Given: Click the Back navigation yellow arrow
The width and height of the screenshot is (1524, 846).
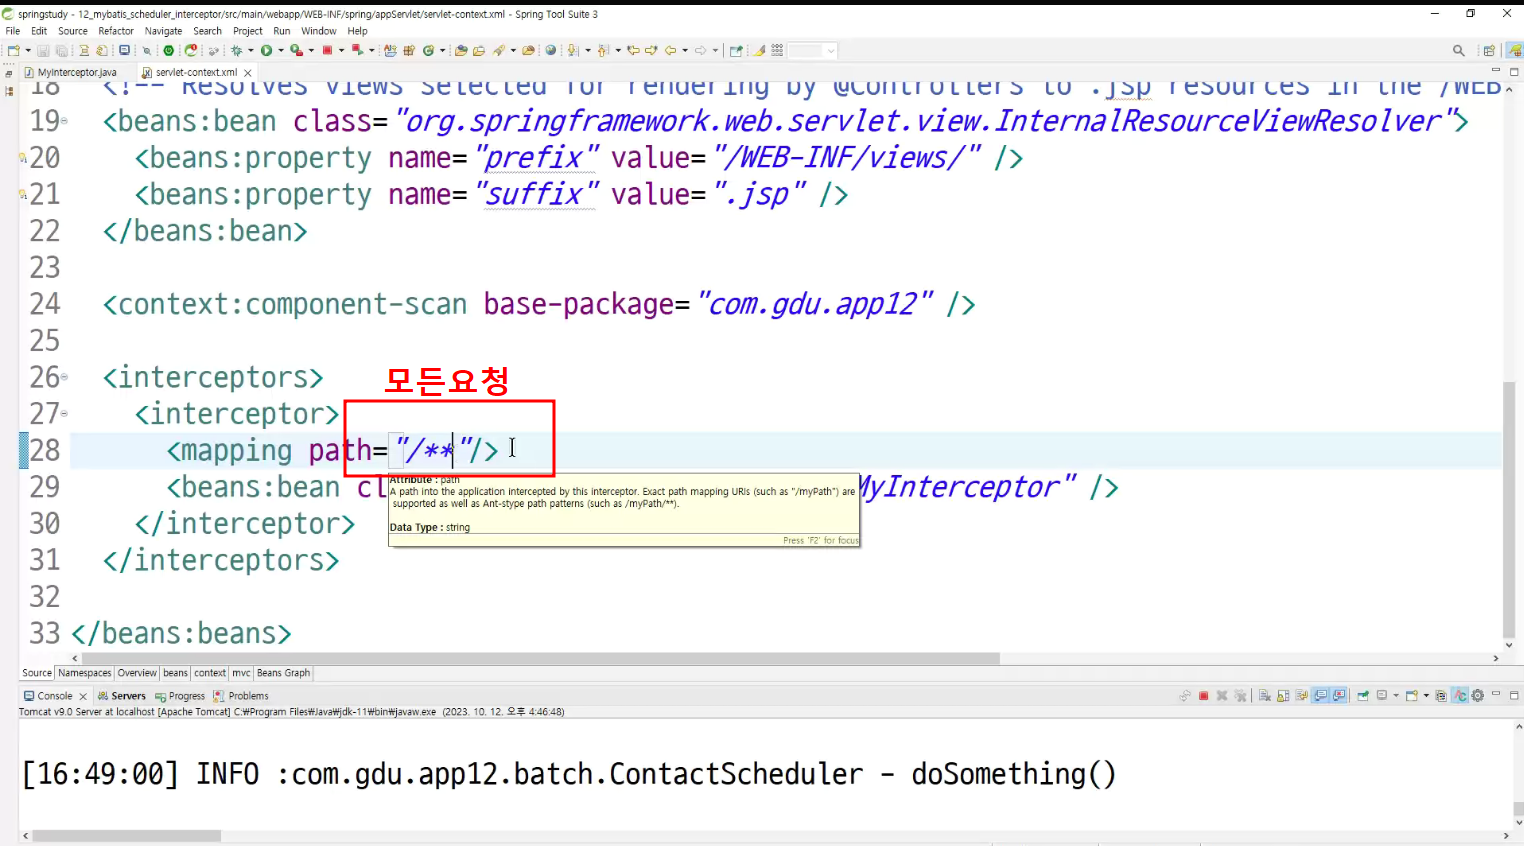Looking at the screenshot, I should click(x=670, y=50).
